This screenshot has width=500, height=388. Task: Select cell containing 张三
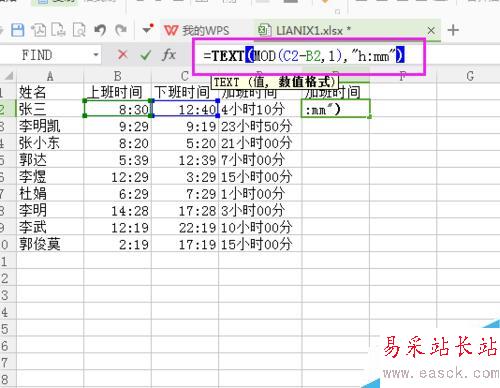click(50, 109)
